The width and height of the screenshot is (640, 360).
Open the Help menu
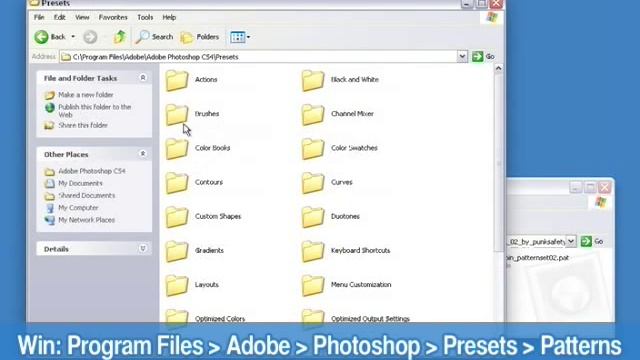pos(169,17)
